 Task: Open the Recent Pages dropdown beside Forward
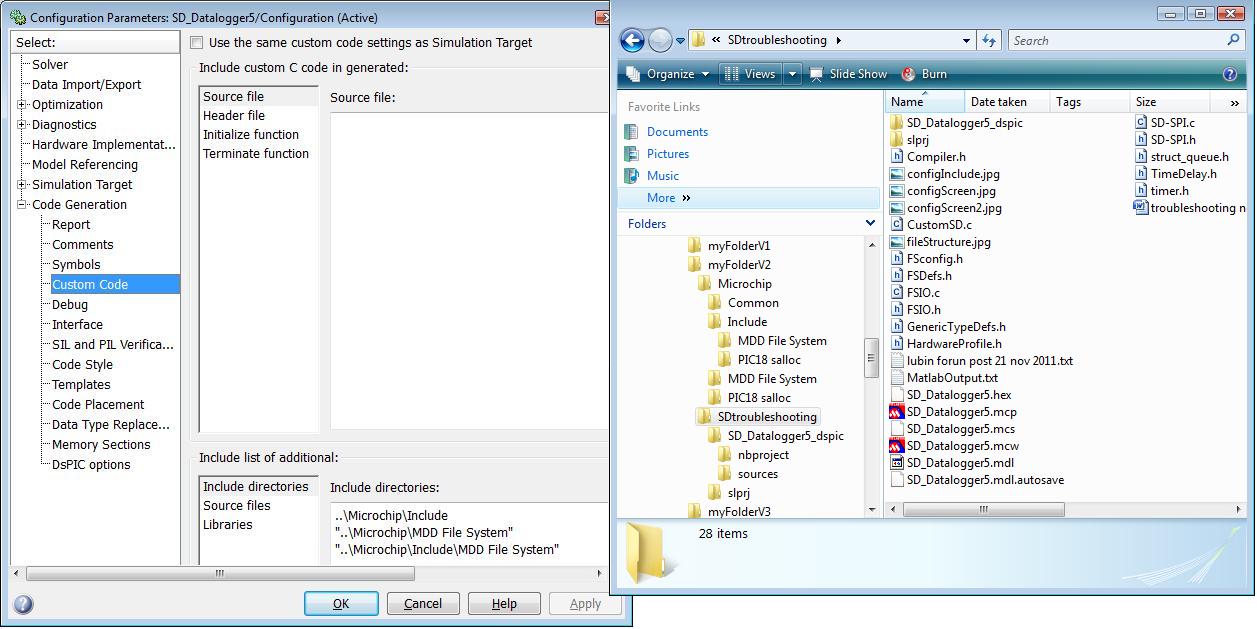point(680,41)
